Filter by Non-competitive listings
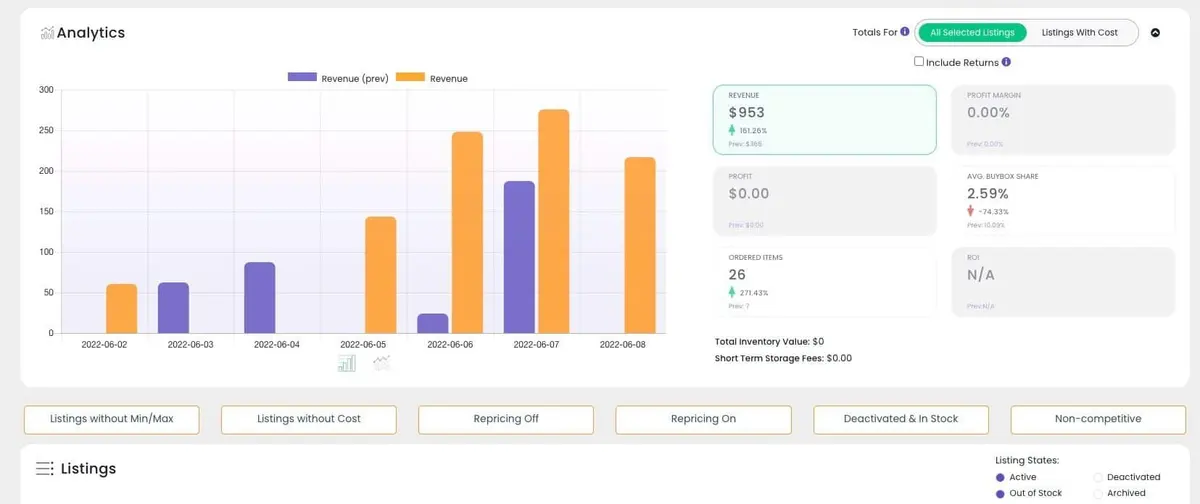The width and height of the screenshot is (1200, 504). [1098, 419]
